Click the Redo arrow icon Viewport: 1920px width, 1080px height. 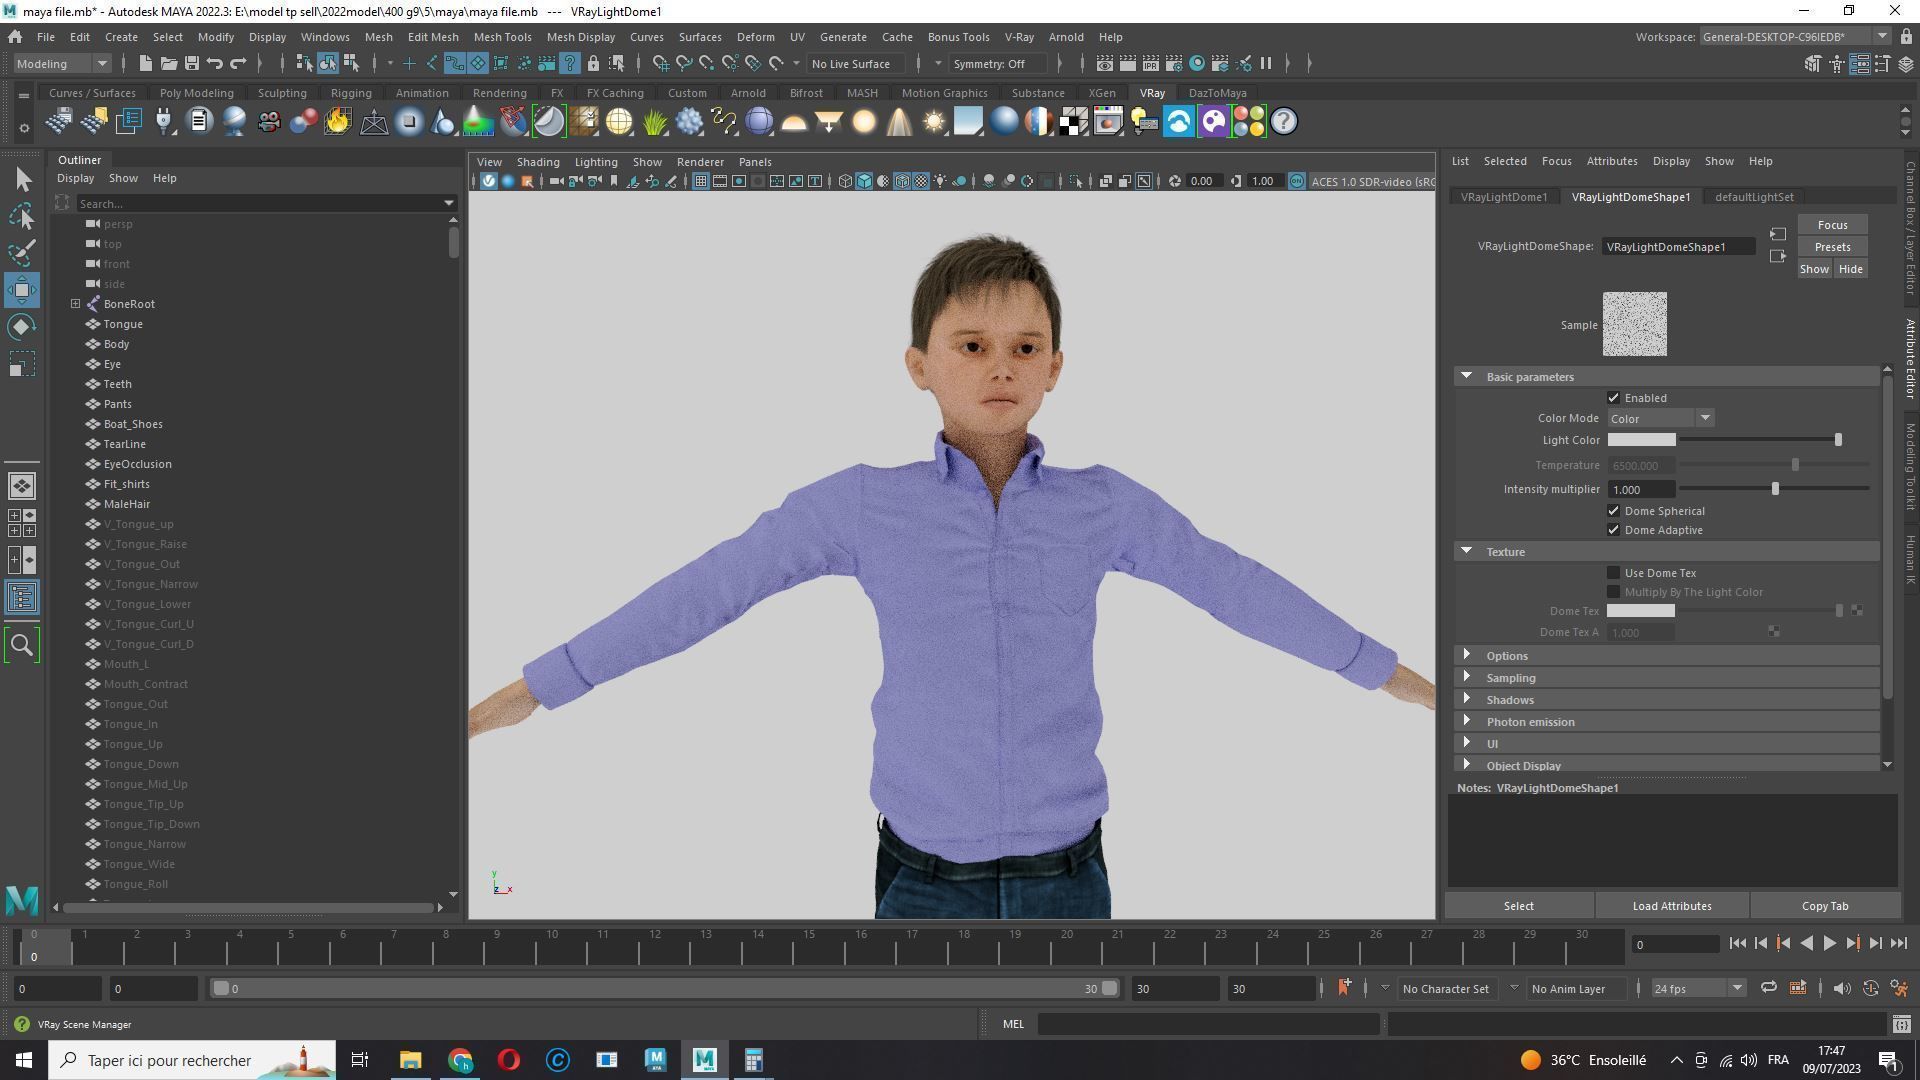pyautogui.click(x=238, y=63)
